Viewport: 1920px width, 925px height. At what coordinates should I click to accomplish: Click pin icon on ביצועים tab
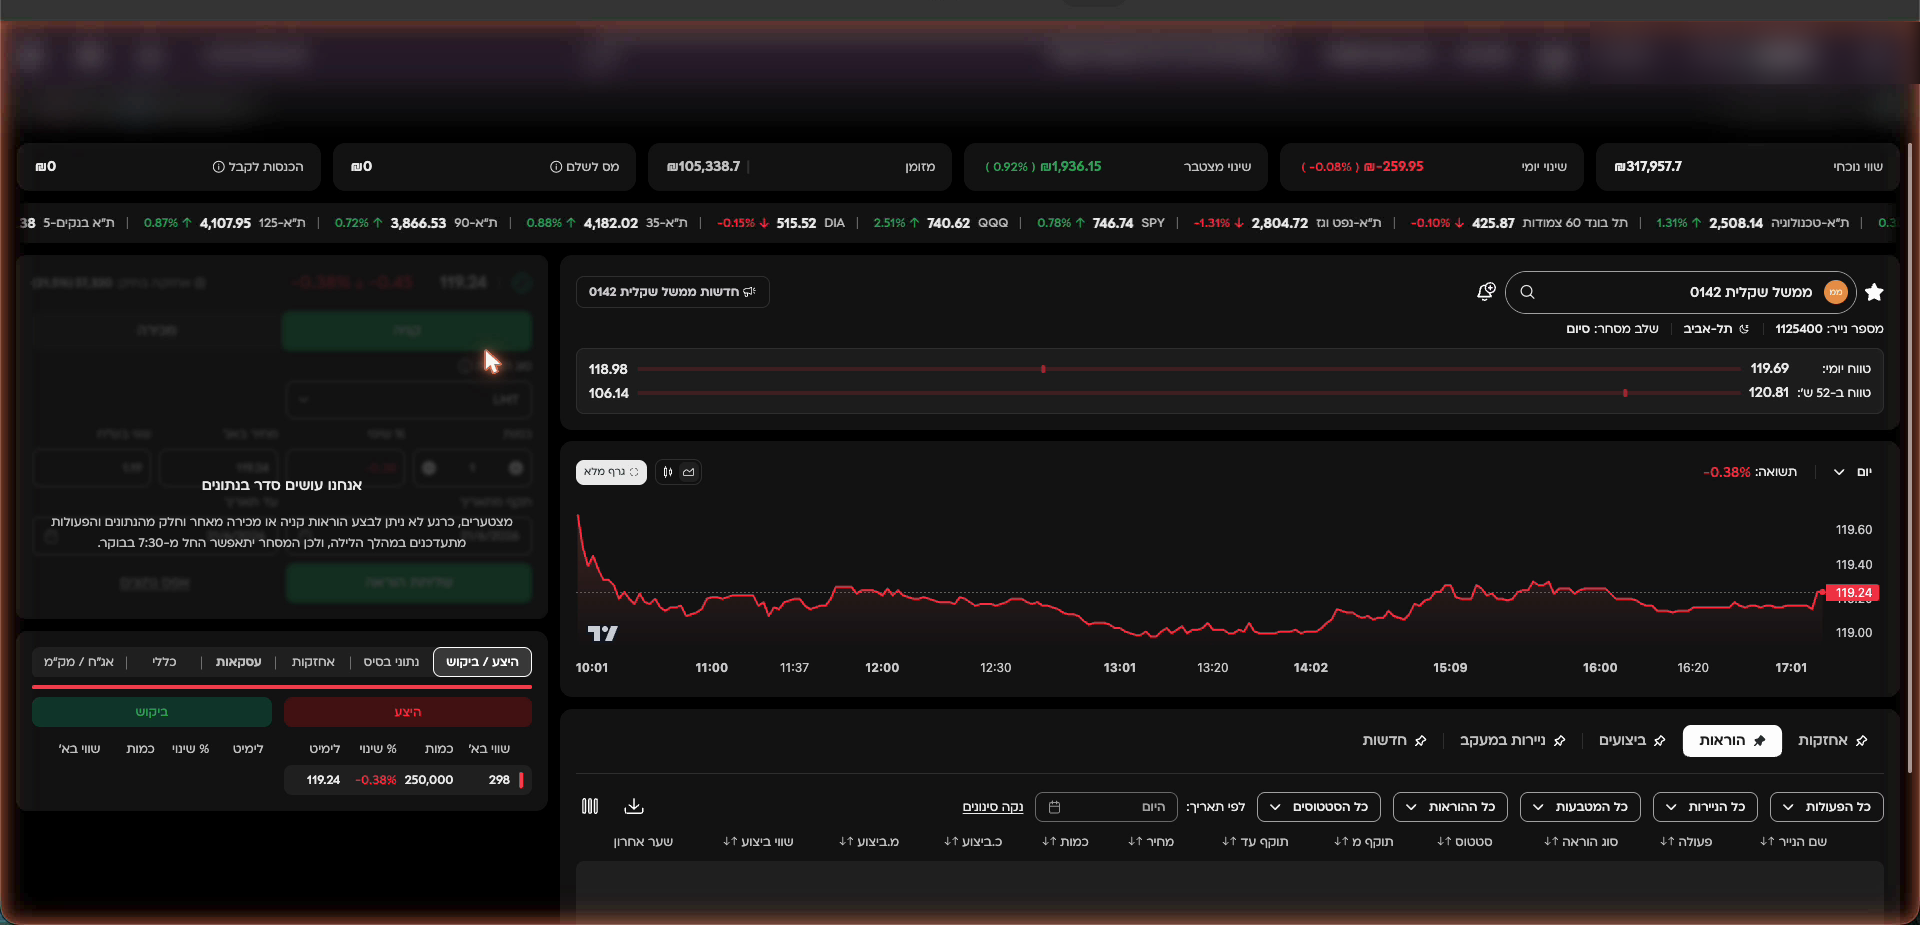tap(1659, 741)
